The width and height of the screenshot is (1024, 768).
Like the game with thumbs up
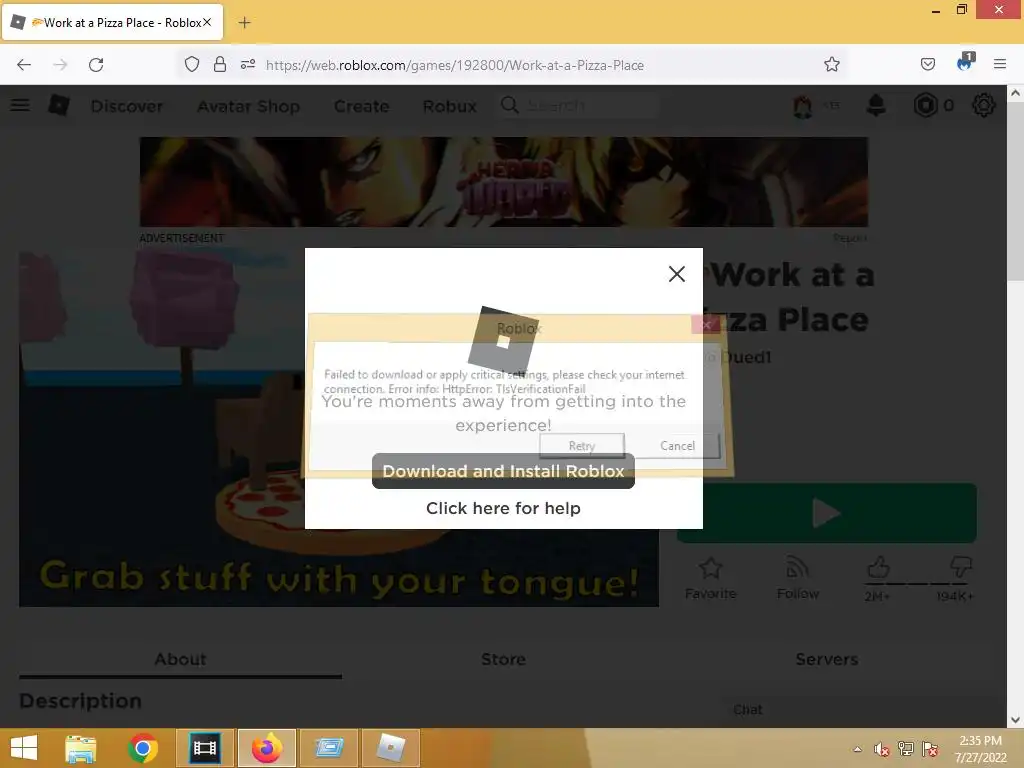[878, 568]
